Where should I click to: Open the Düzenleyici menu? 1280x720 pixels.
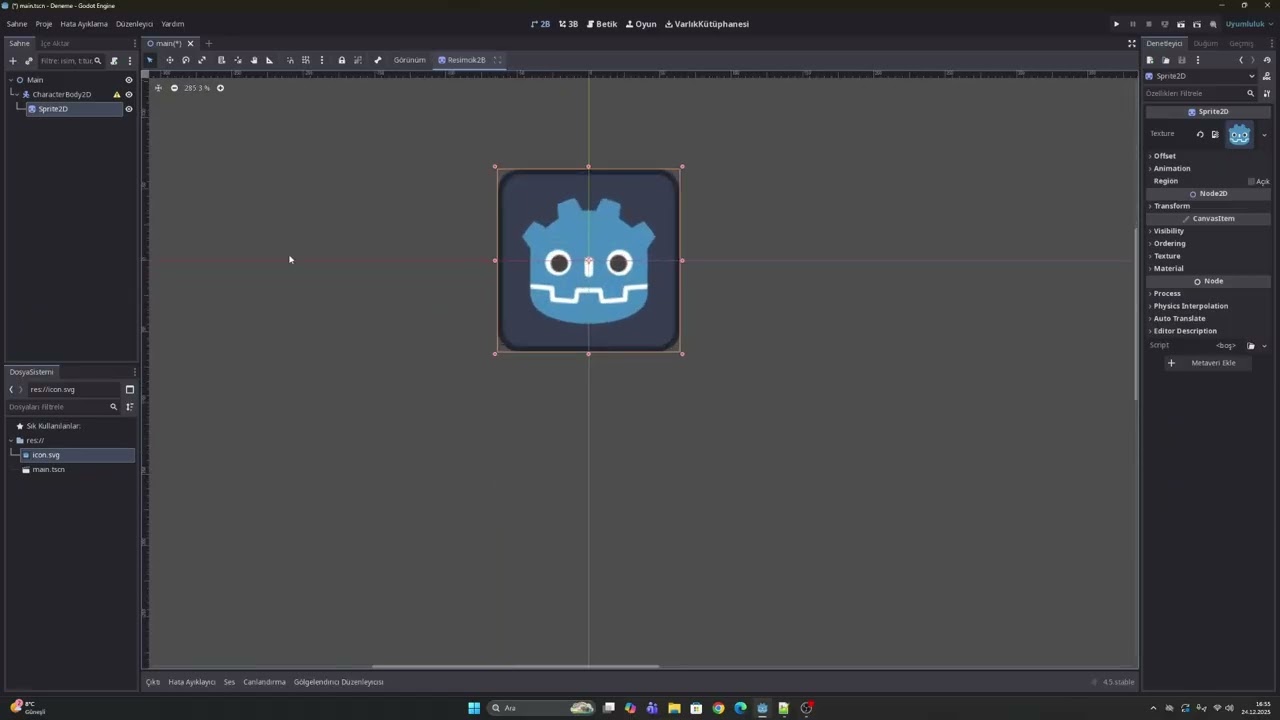[134, 24]
